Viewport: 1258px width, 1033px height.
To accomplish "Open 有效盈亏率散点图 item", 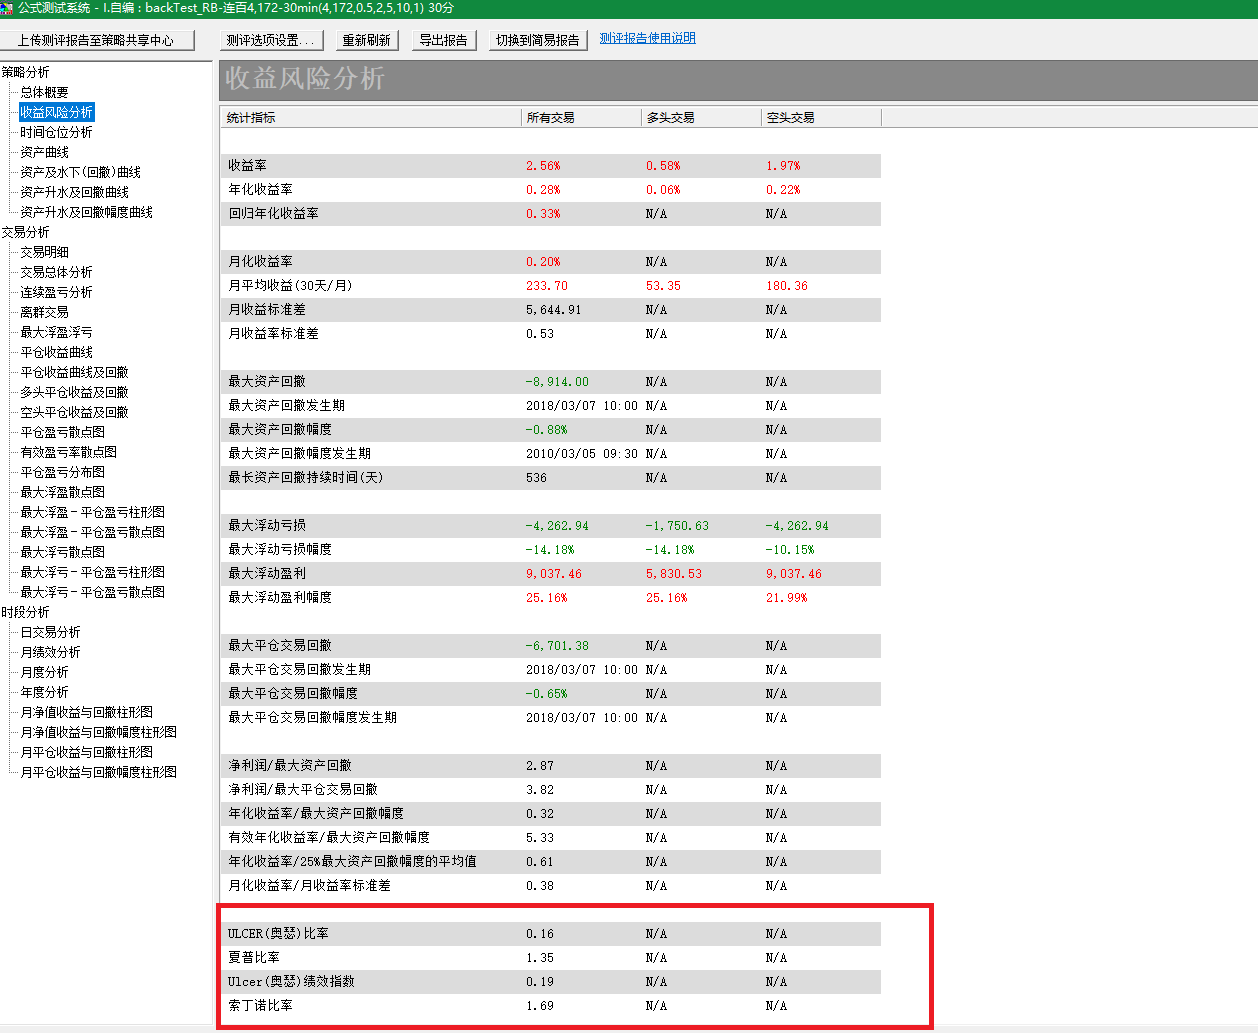I will click(x=68, y=452).
